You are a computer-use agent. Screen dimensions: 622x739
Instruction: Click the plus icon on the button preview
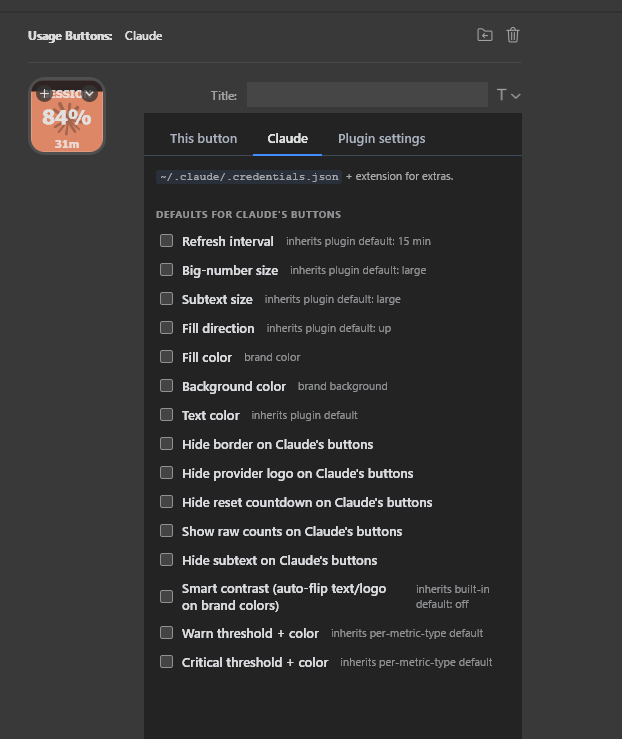click(x=44, y=93)
